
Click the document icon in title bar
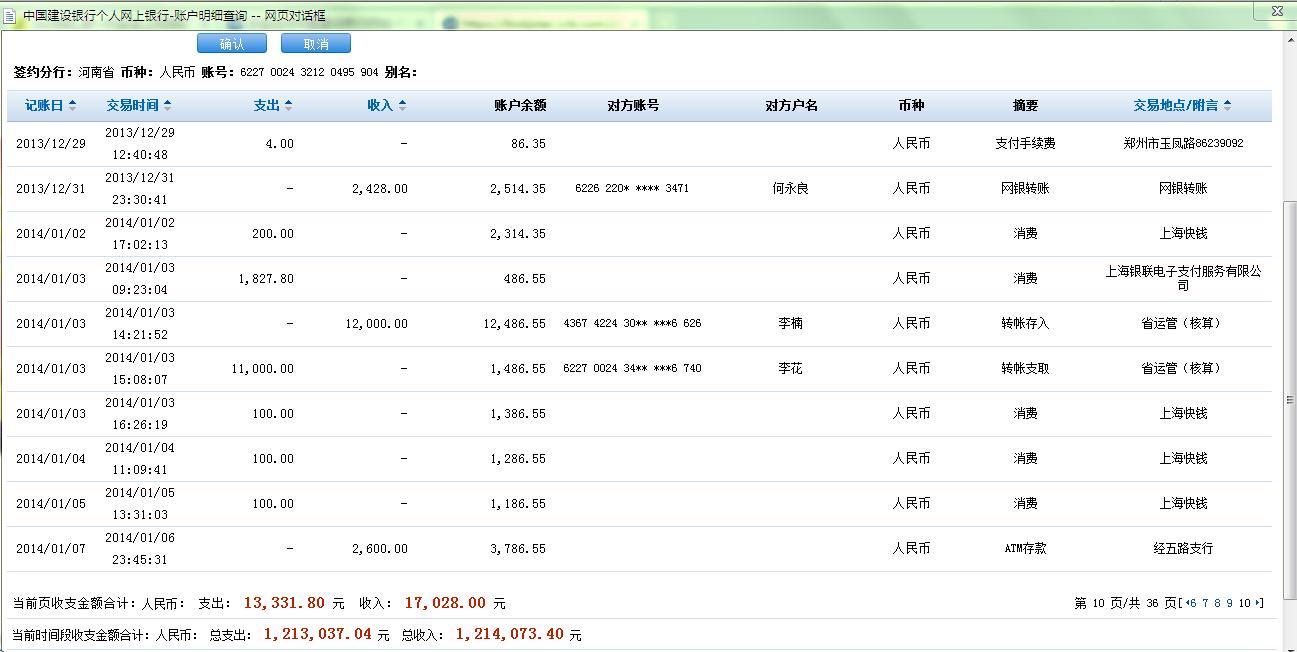9,16
